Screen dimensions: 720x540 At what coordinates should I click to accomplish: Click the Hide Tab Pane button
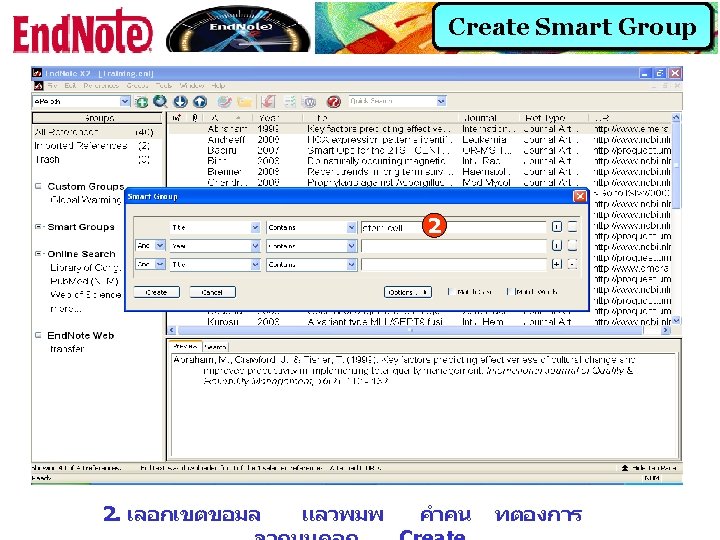tap(649, 468)
